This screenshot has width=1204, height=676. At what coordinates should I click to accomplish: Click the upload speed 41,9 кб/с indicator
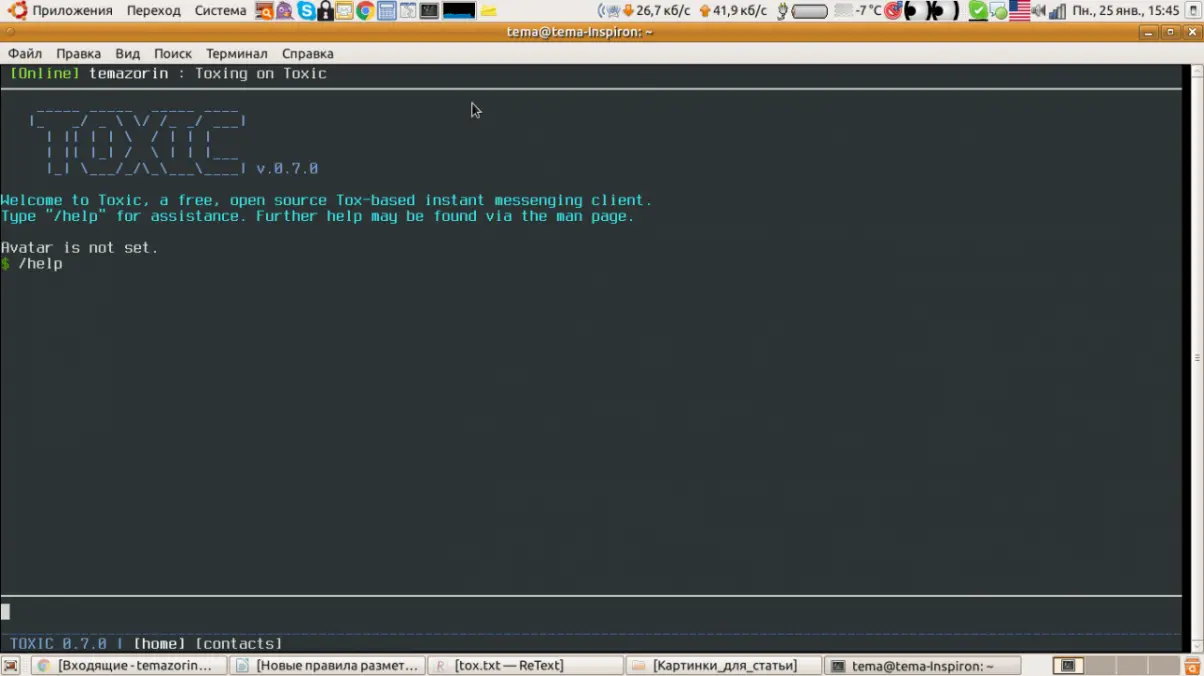(x=733, y=11)
